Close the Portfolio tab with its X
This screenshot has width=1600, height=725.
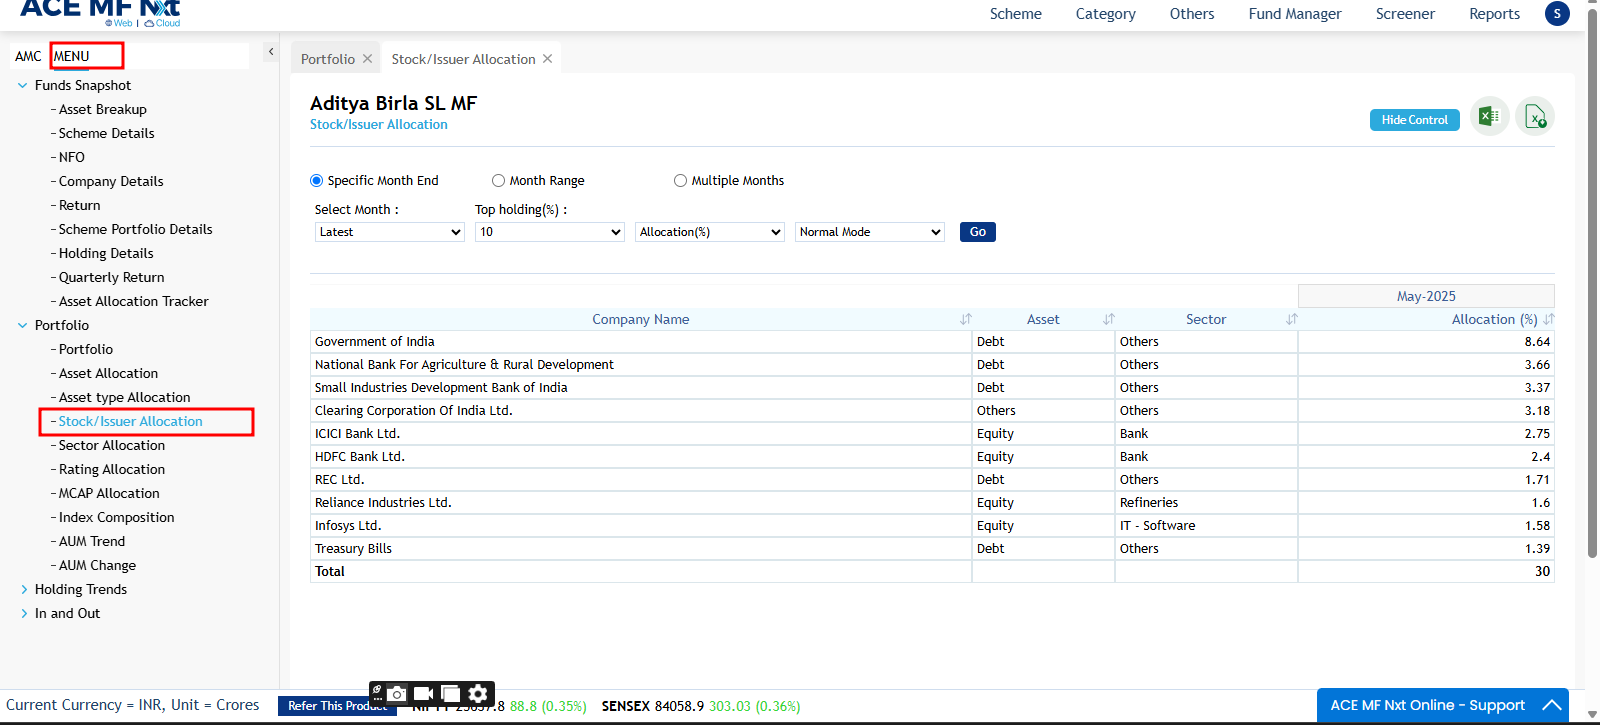pos(368,59)
